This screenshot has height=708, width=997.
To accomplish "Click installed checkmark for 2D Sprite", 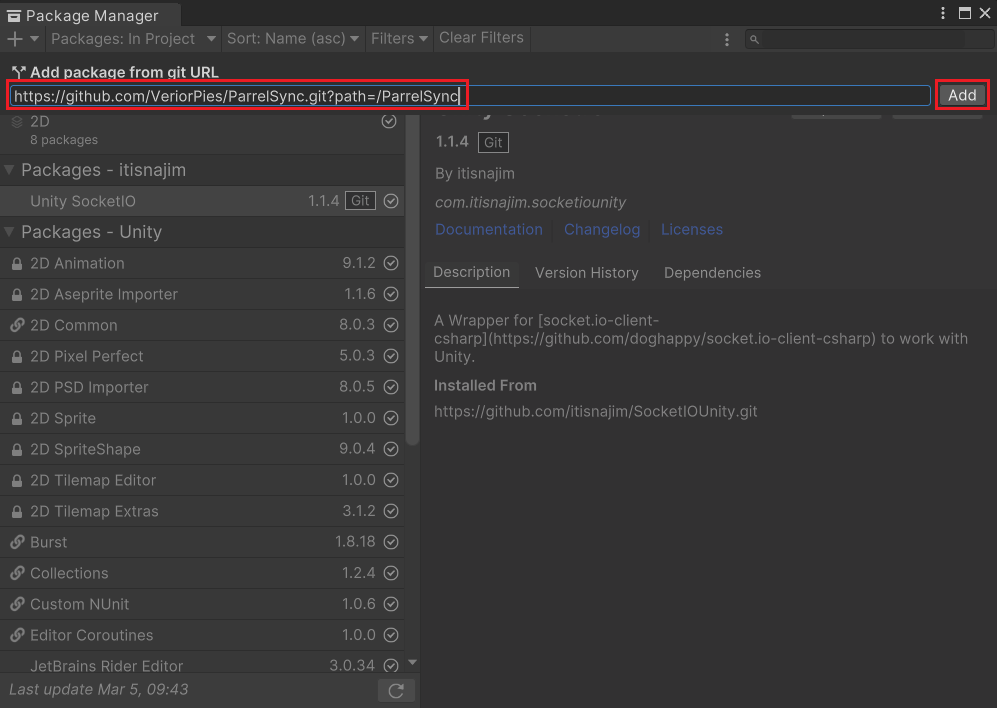I will [x=391, y=418].
